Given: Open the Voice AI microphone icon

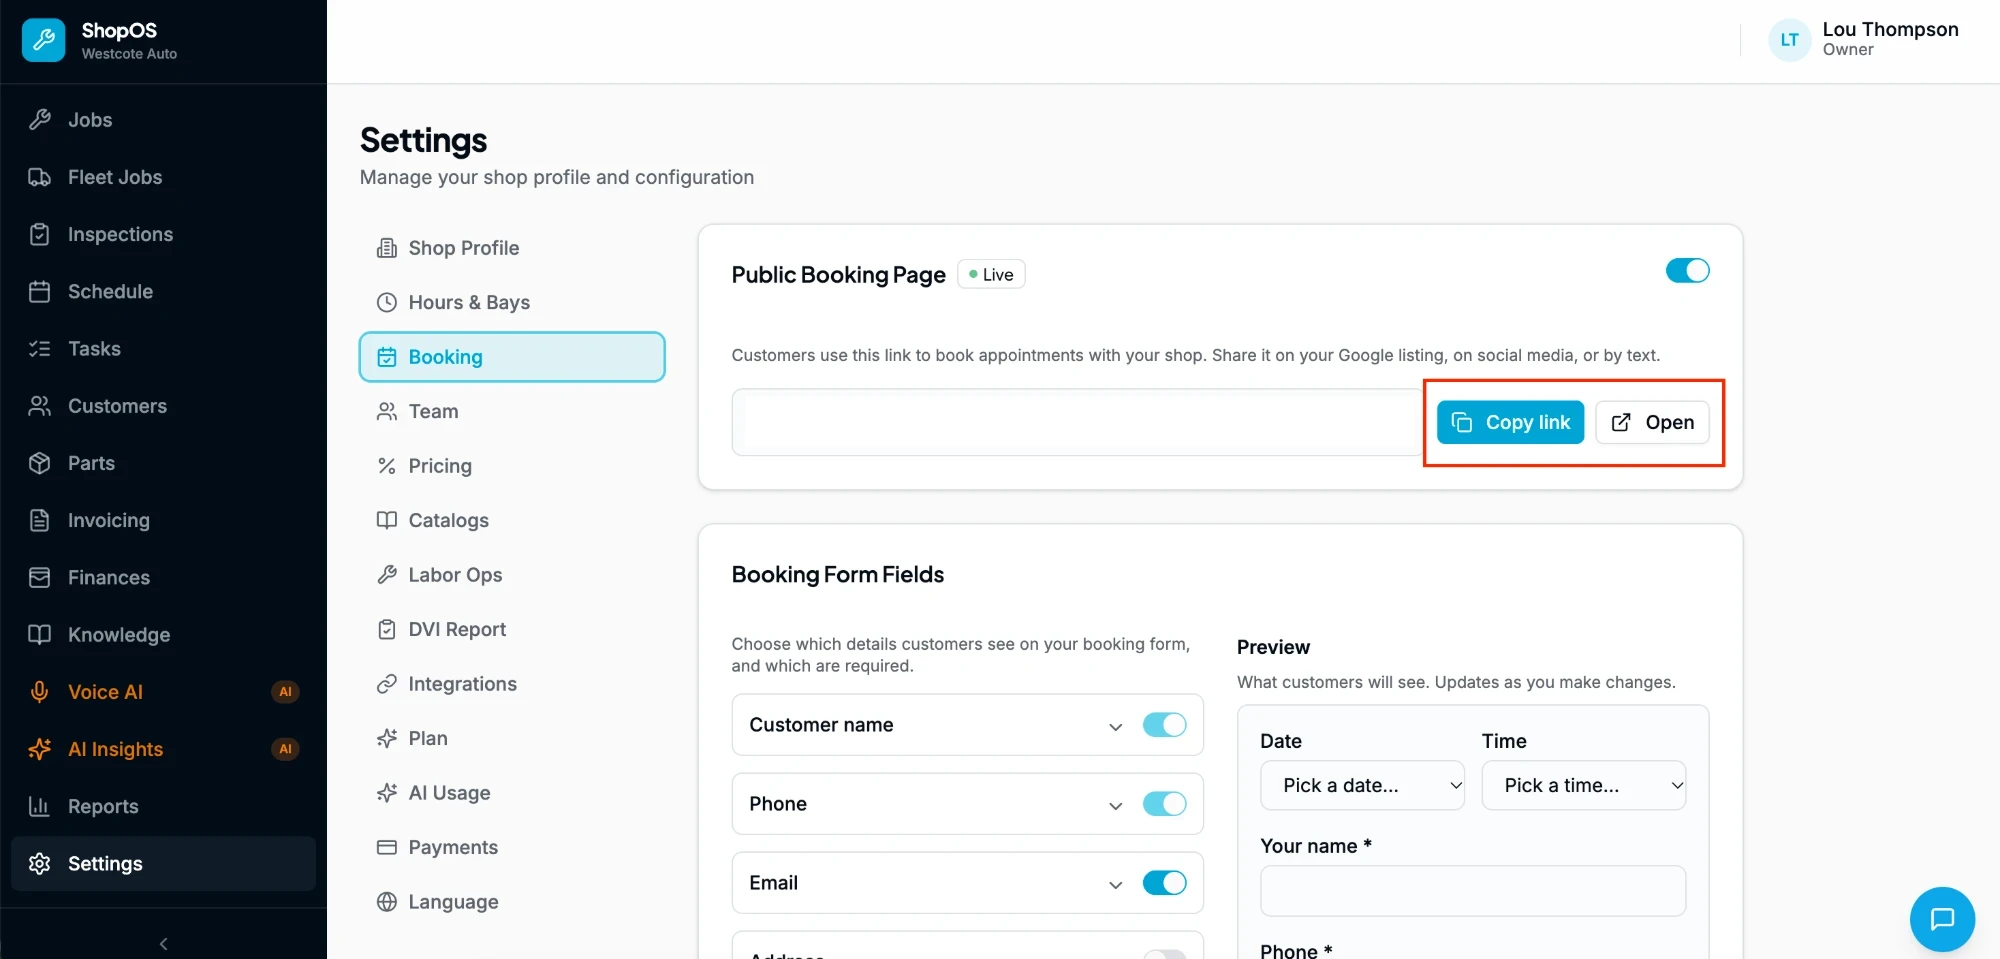Looking at the screenshot, I should tap(40, 692).
